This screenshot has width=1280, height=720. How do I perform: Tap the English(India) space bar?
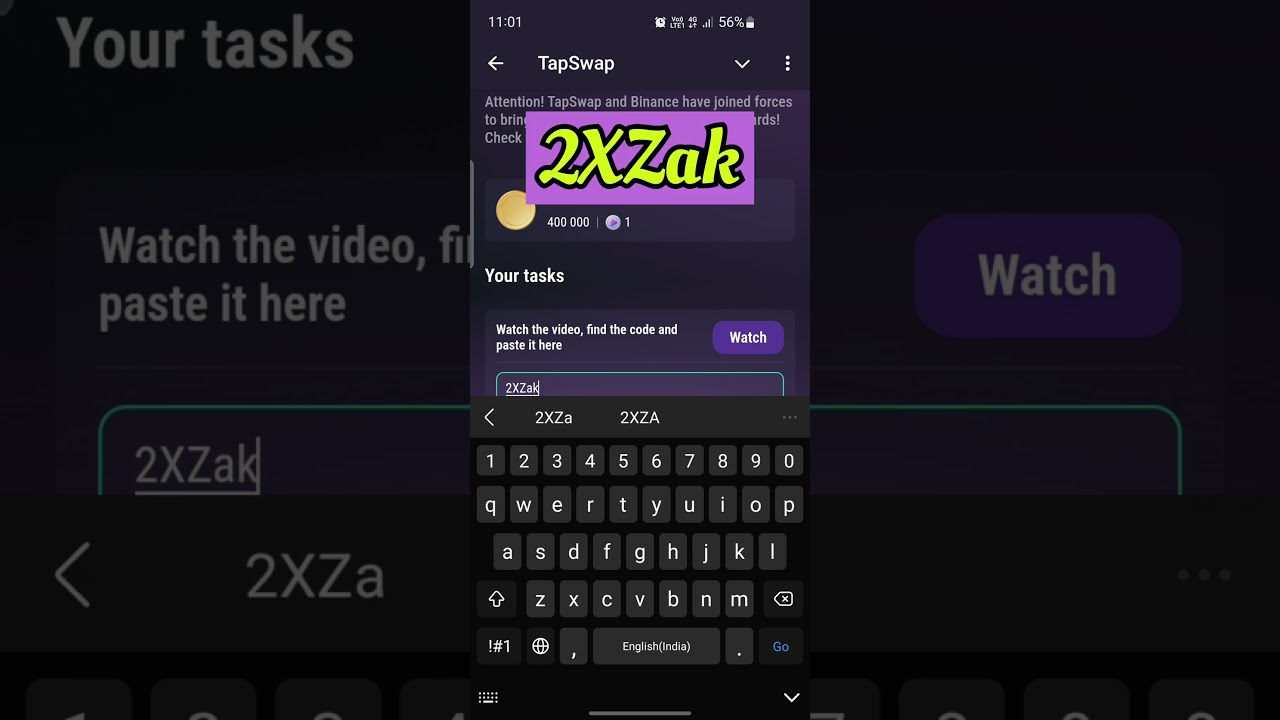coord(656,646)
